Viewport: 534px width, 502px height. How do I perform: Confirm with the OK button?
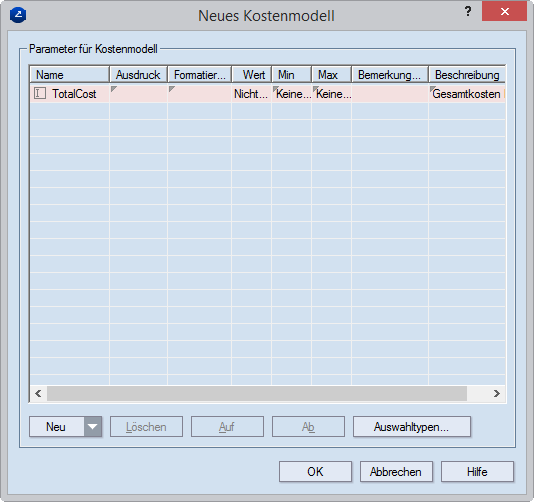tap(315, 472)
